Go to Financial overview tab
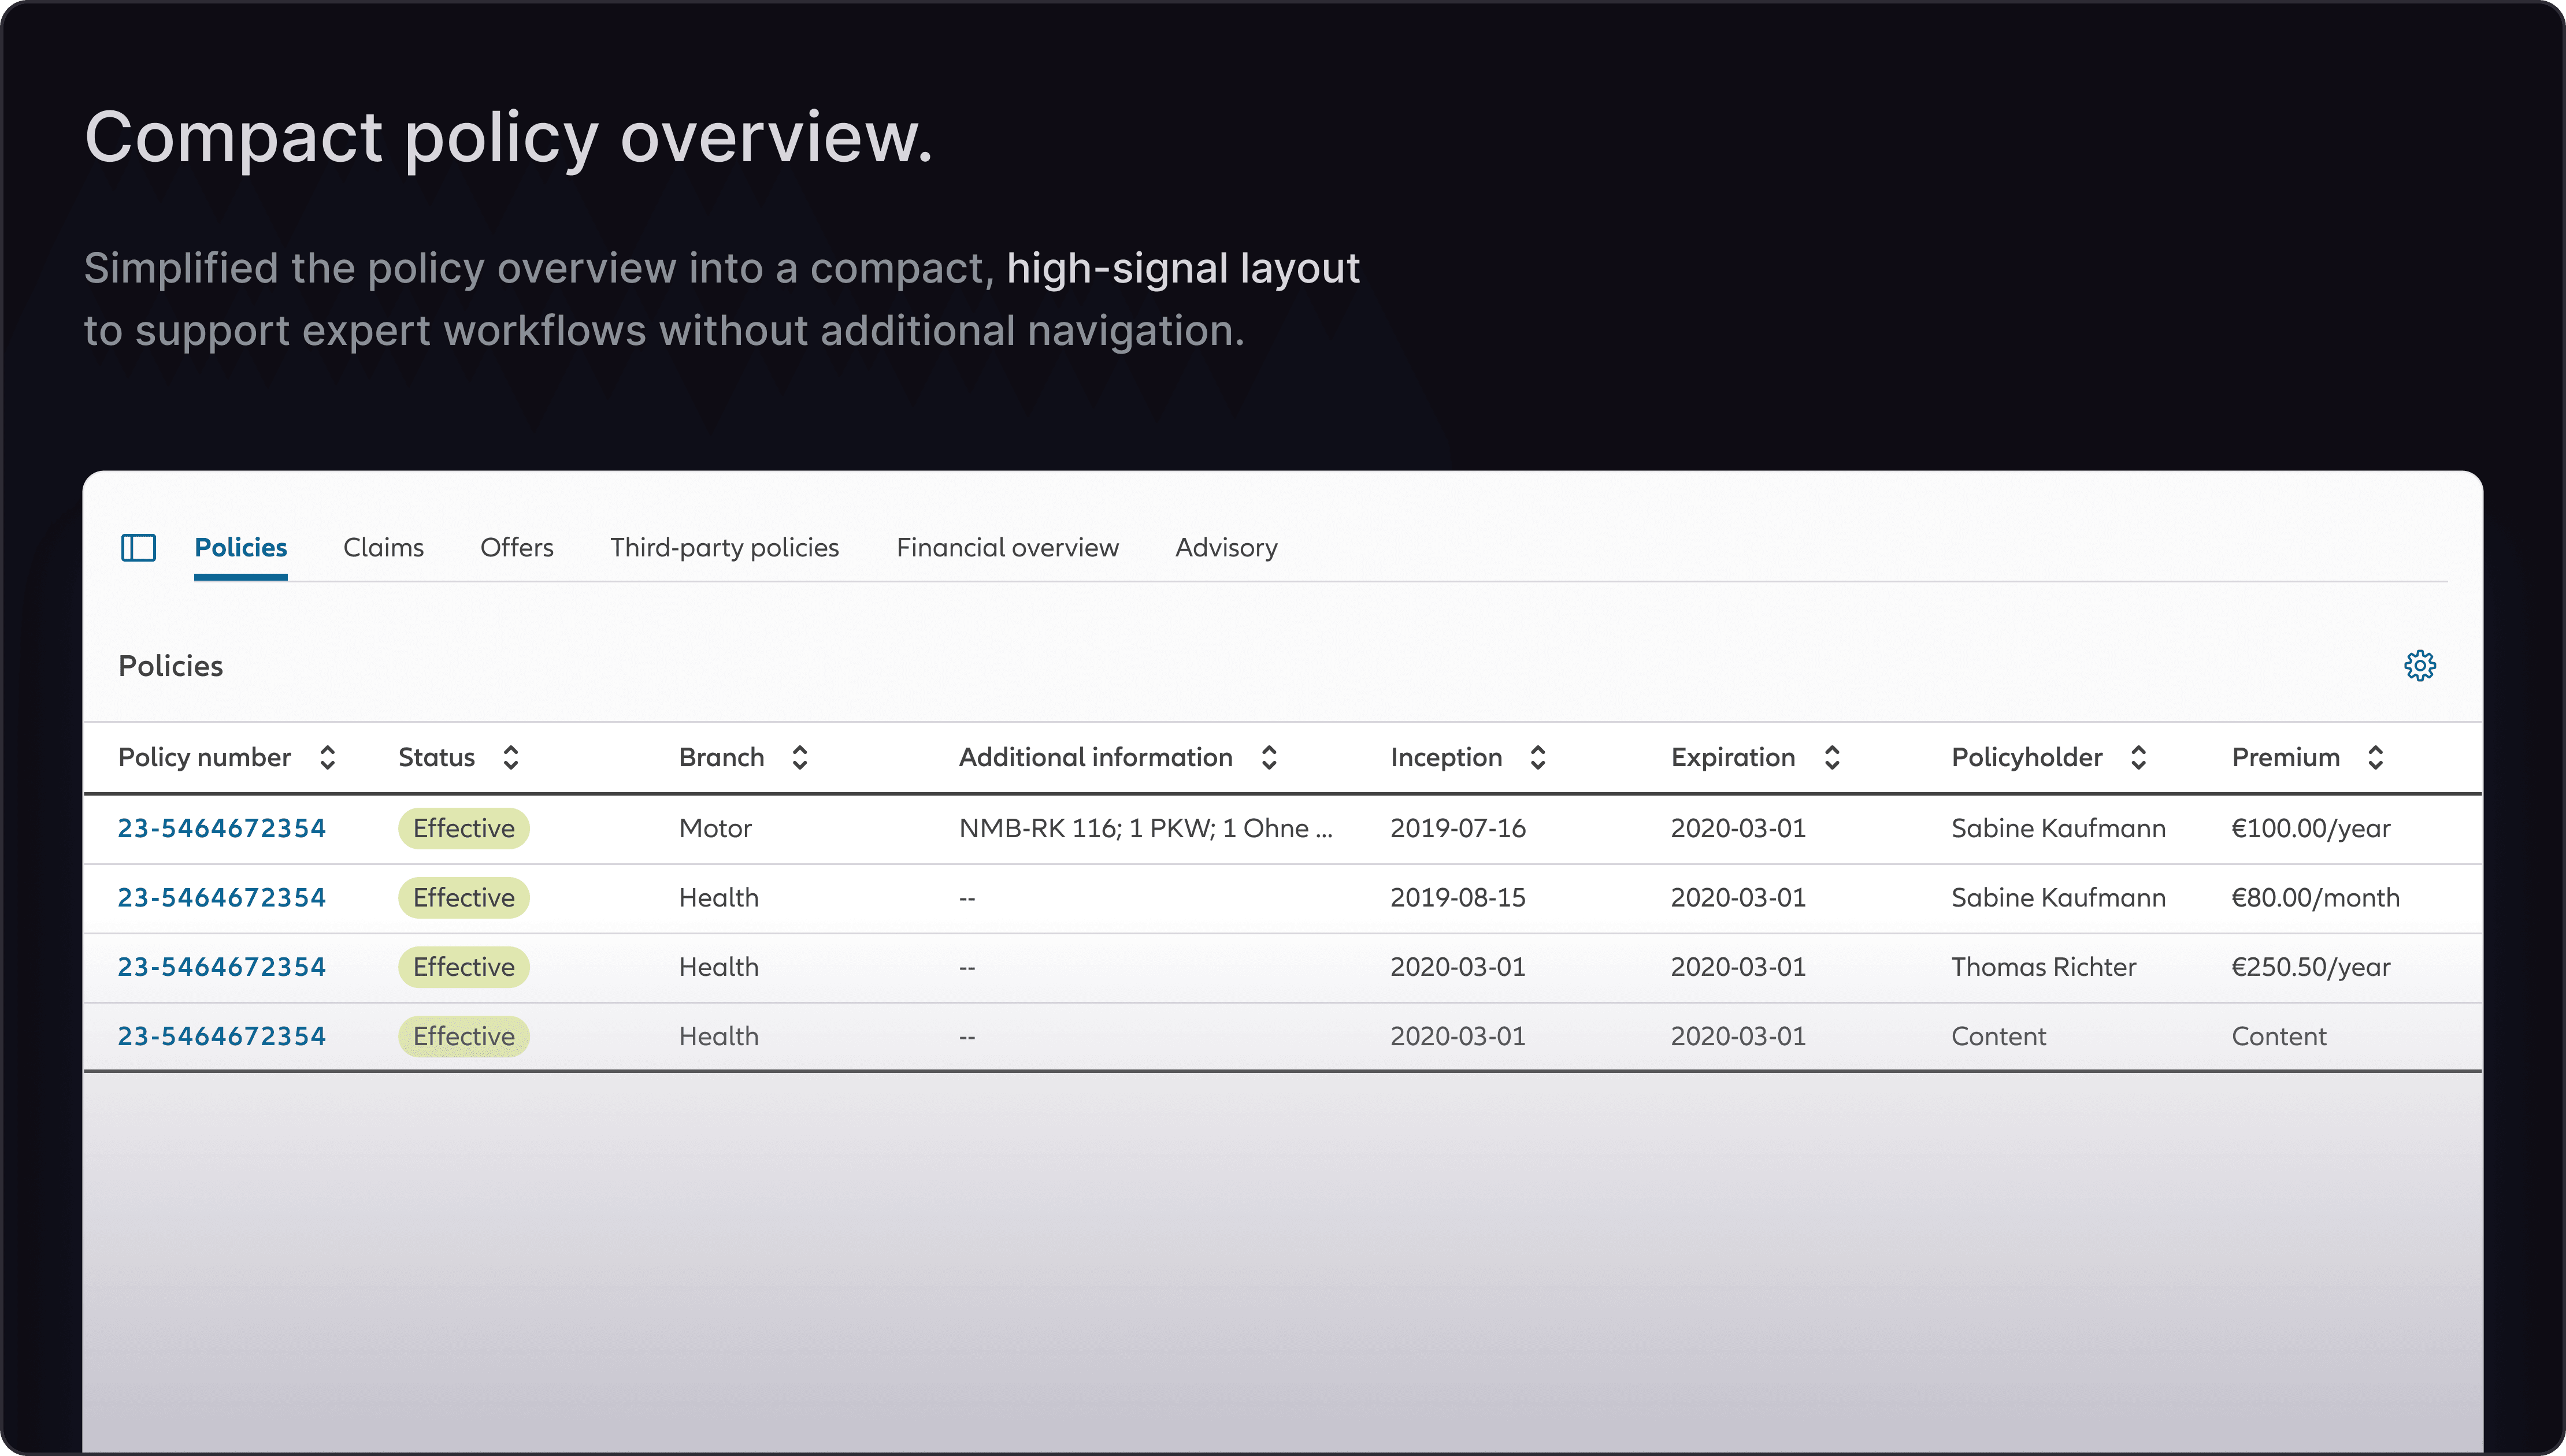Viewport: 2566px width, 1456px height. [1007, 547]
